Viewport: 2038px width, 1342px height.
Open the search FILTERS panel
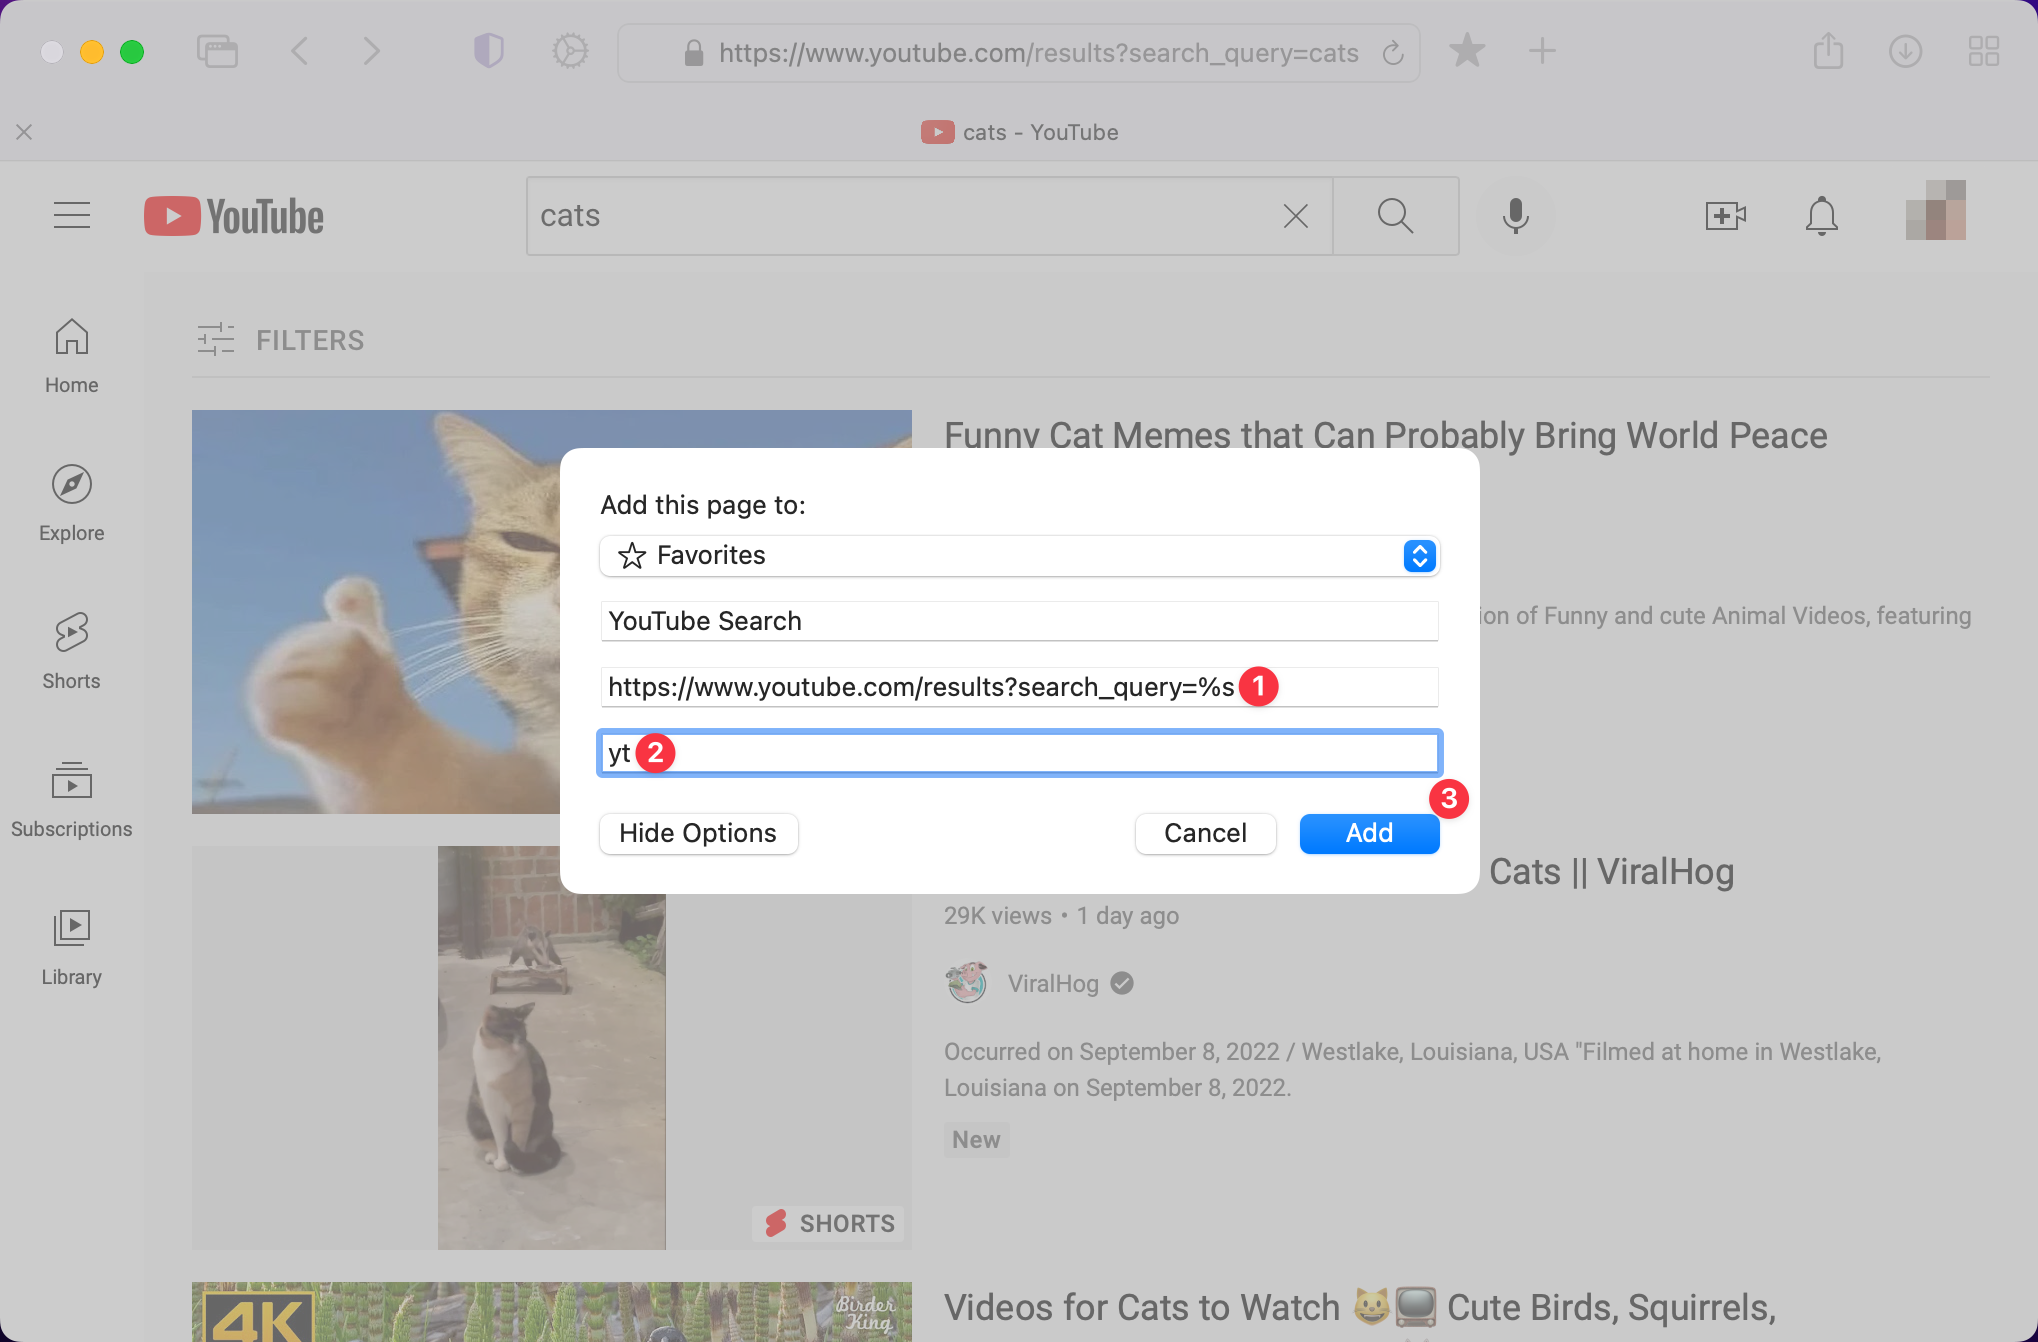[281, 340]
